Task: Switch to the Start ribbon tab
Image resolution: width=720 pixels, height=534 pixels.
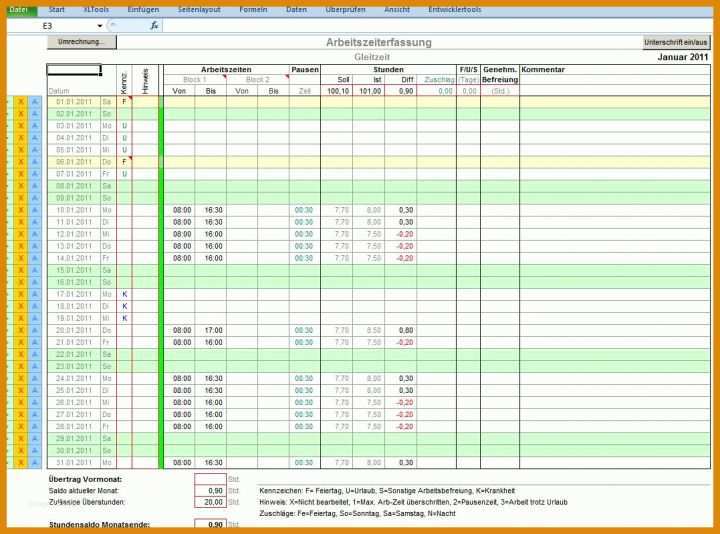Action: pos(56,10)
